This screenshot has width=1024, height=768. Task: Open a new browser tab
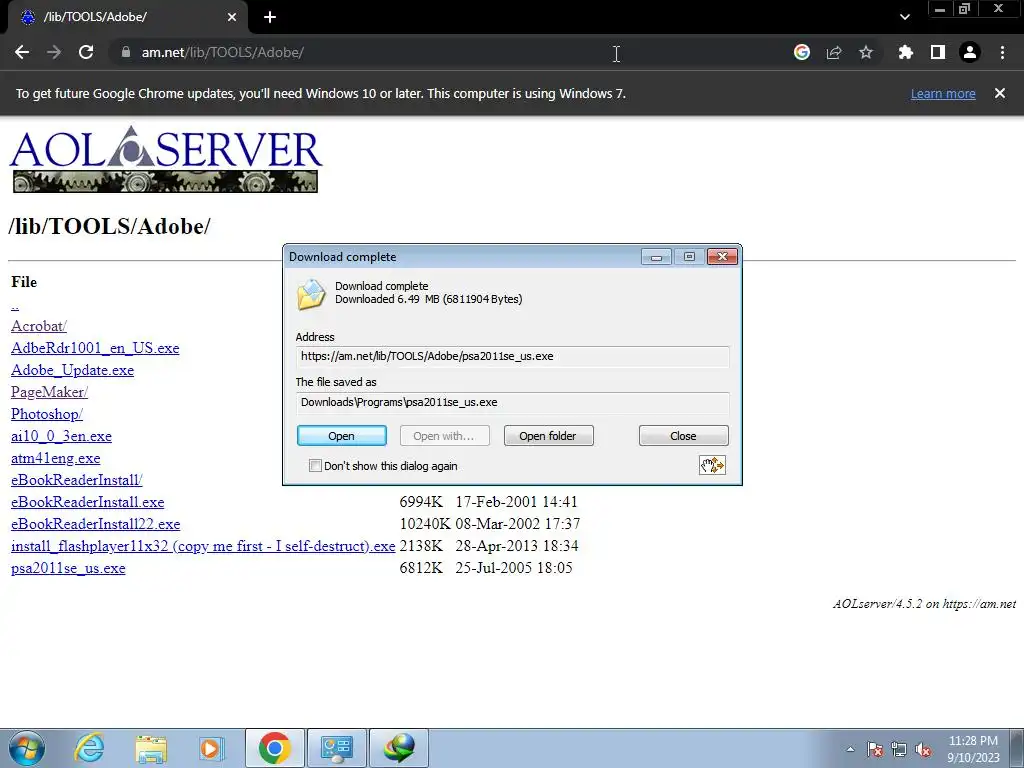click(x=270, y=17)
